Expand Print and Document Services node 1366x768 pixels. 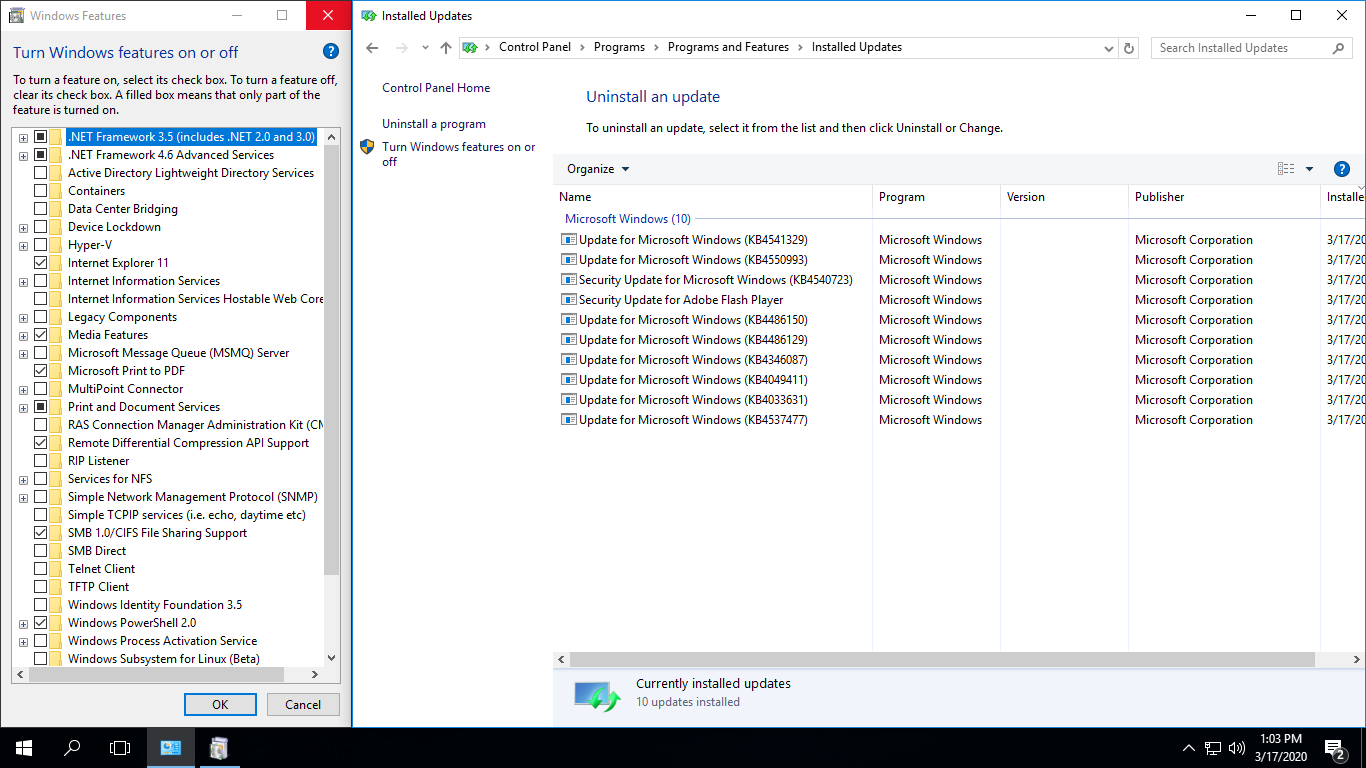coord(23,407)
